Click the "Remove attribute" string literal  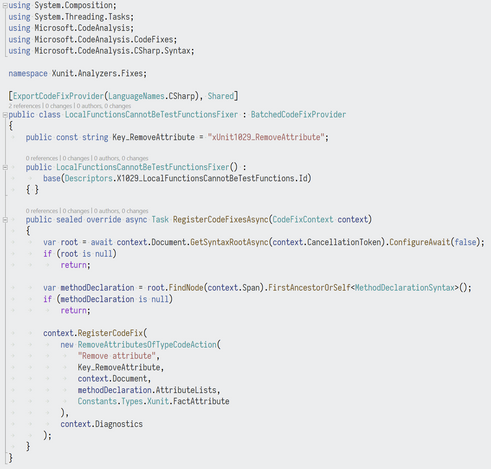[x=117, y=356]
